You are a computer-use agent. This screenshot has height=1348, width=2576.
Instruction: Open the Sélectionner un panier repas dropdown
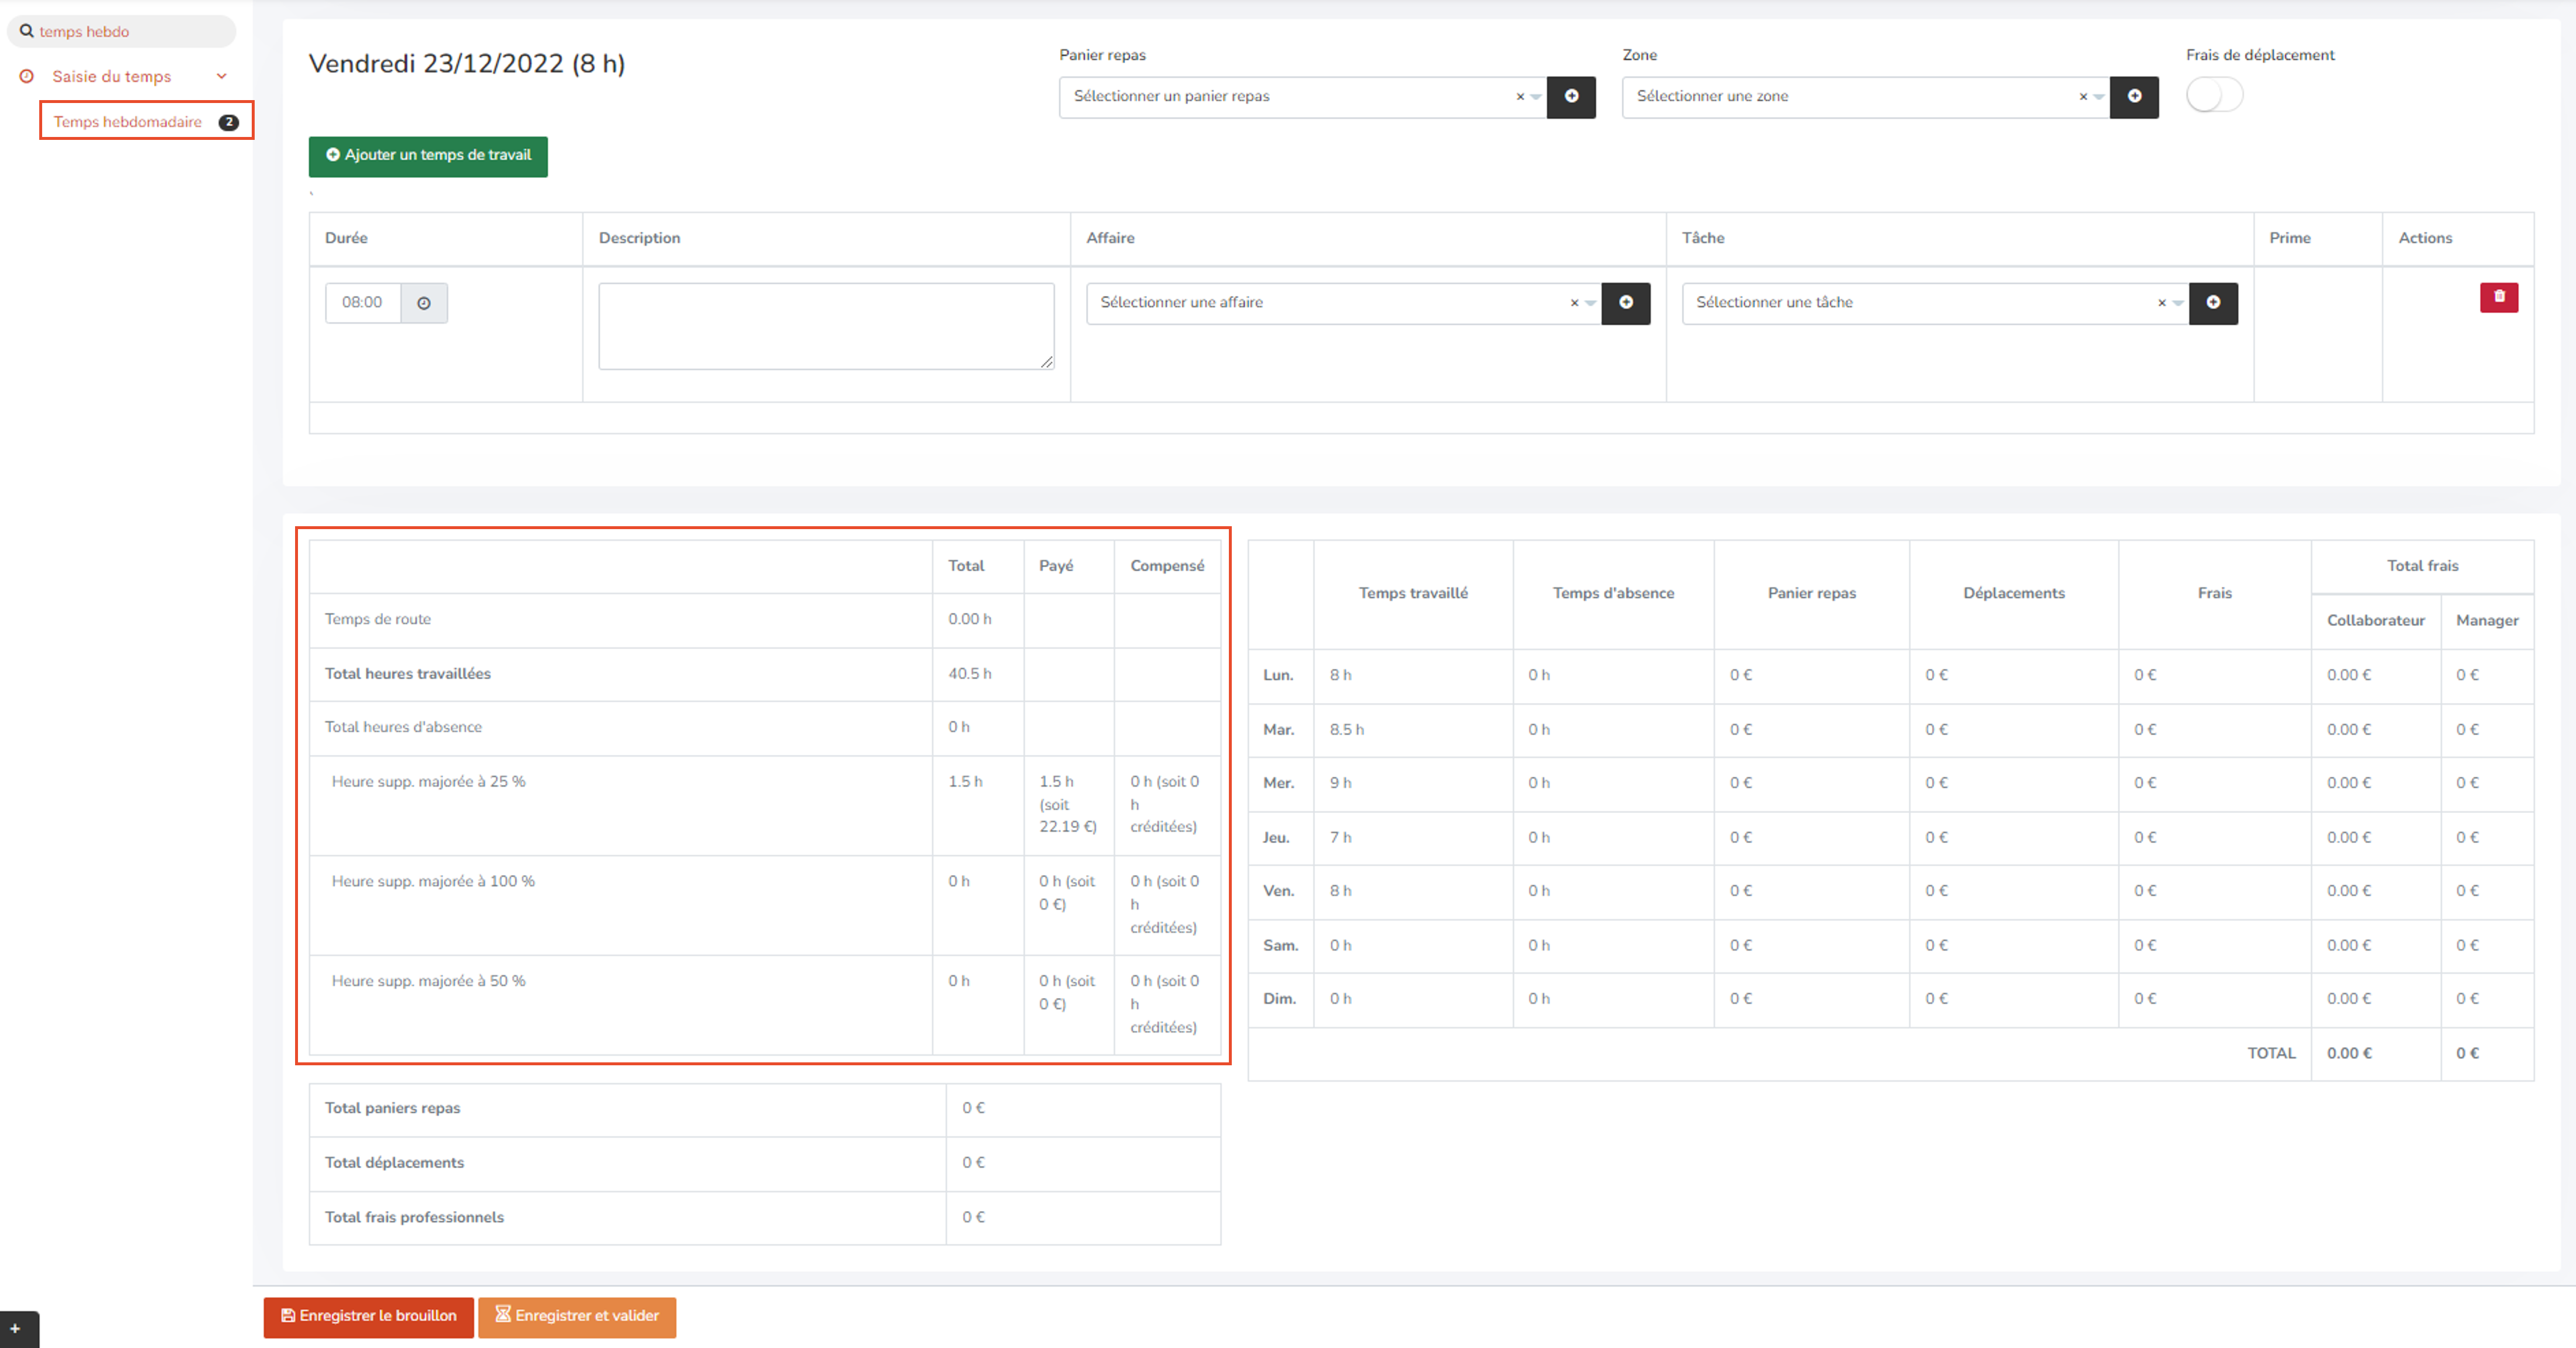[1290, 96]
